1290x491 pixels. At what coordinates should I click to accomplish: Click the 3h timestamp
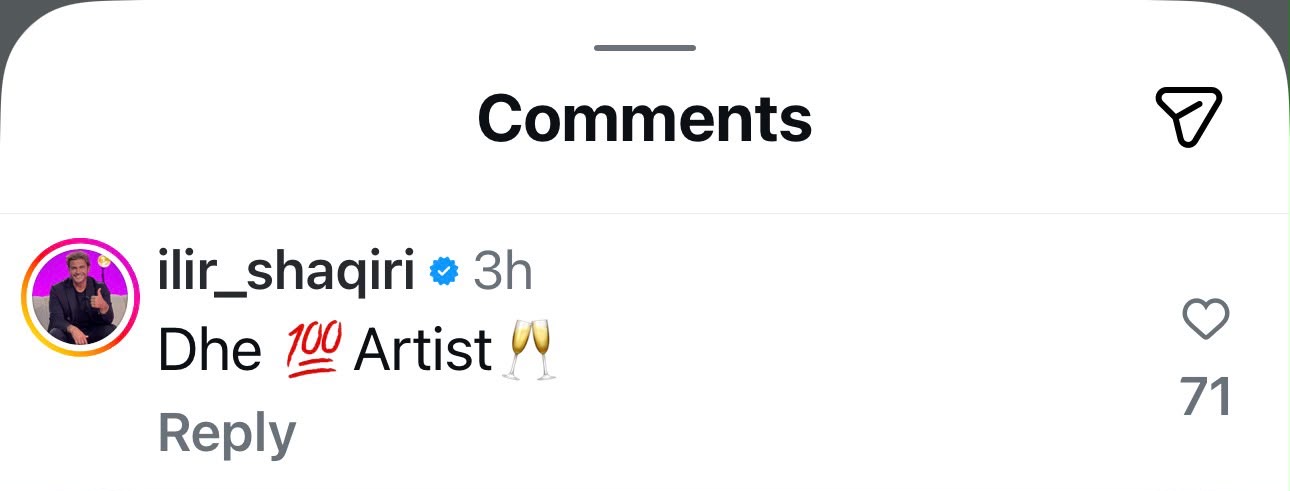click(x=502, y=271)
